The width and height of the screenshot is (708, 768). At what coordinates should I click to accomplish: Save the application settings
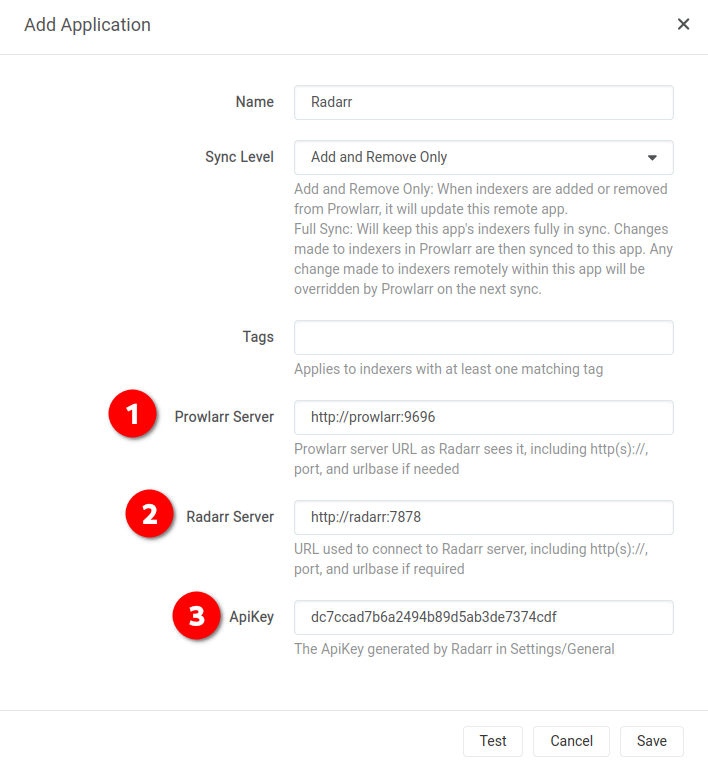tap(652, 741)
